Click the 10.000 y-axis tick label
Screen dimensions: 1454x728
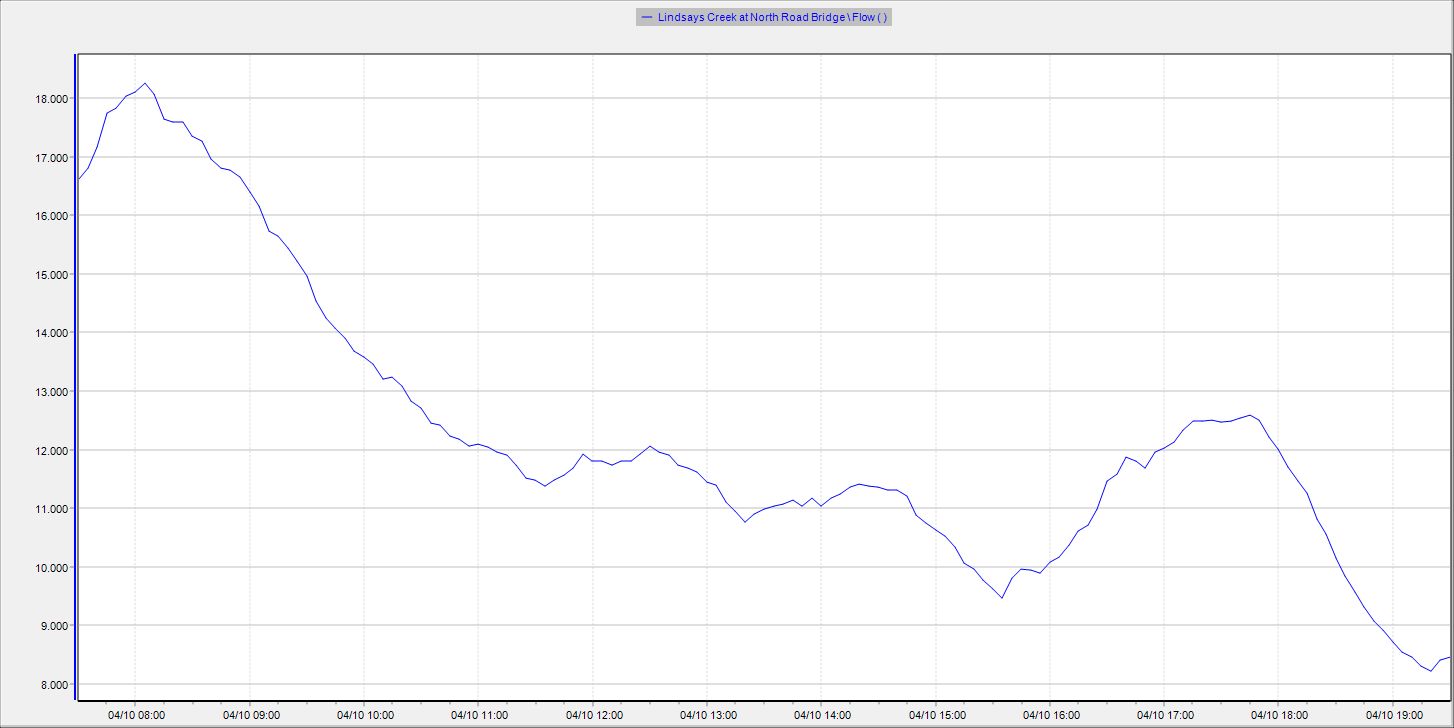coord(53,568)
